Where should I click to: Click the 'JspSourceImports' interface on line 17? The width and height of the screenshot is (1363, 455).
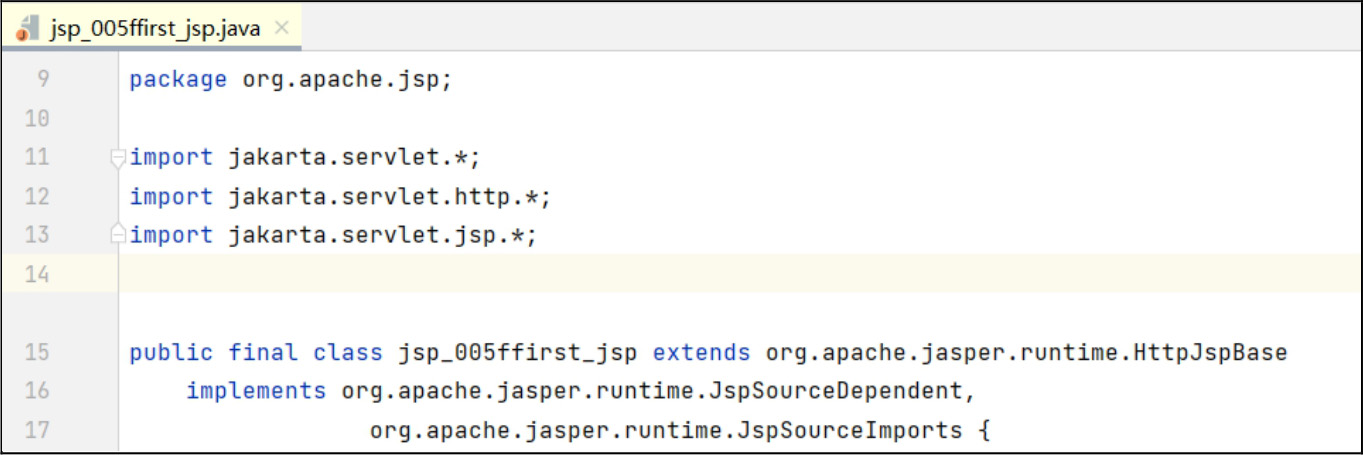[850, 430]
